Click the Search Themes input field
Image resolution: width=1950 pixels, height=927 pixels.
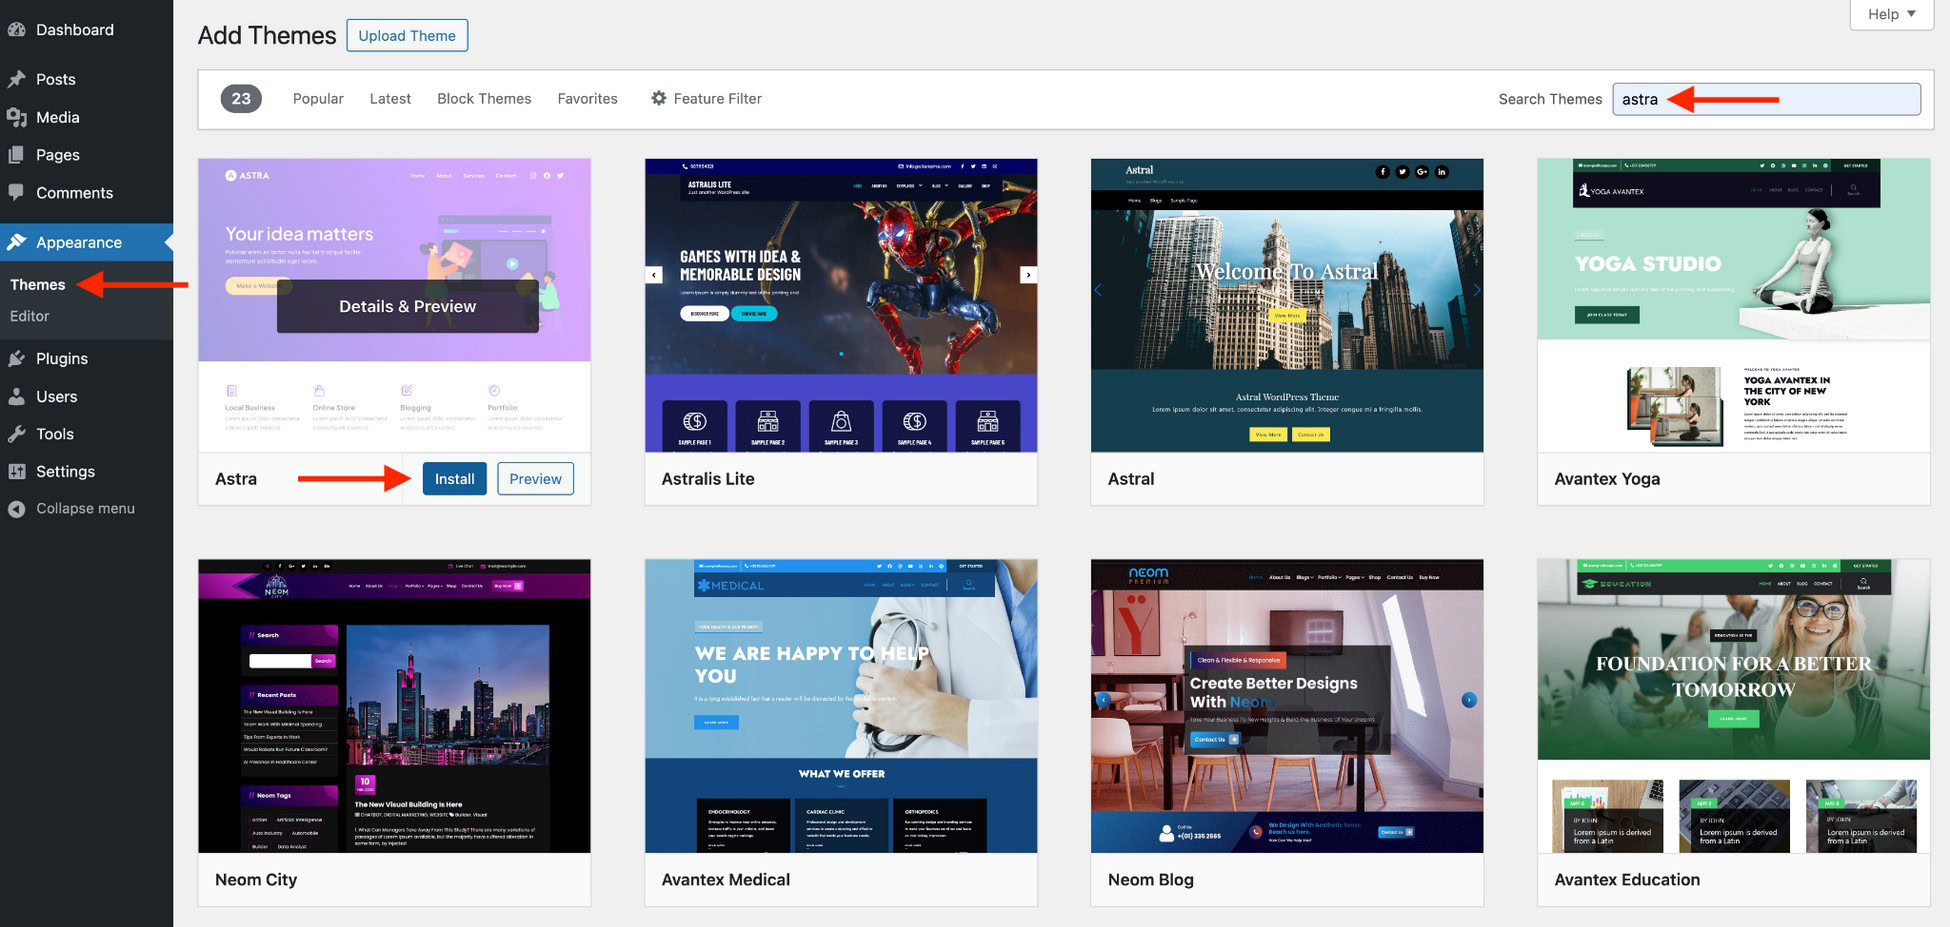1766,99
